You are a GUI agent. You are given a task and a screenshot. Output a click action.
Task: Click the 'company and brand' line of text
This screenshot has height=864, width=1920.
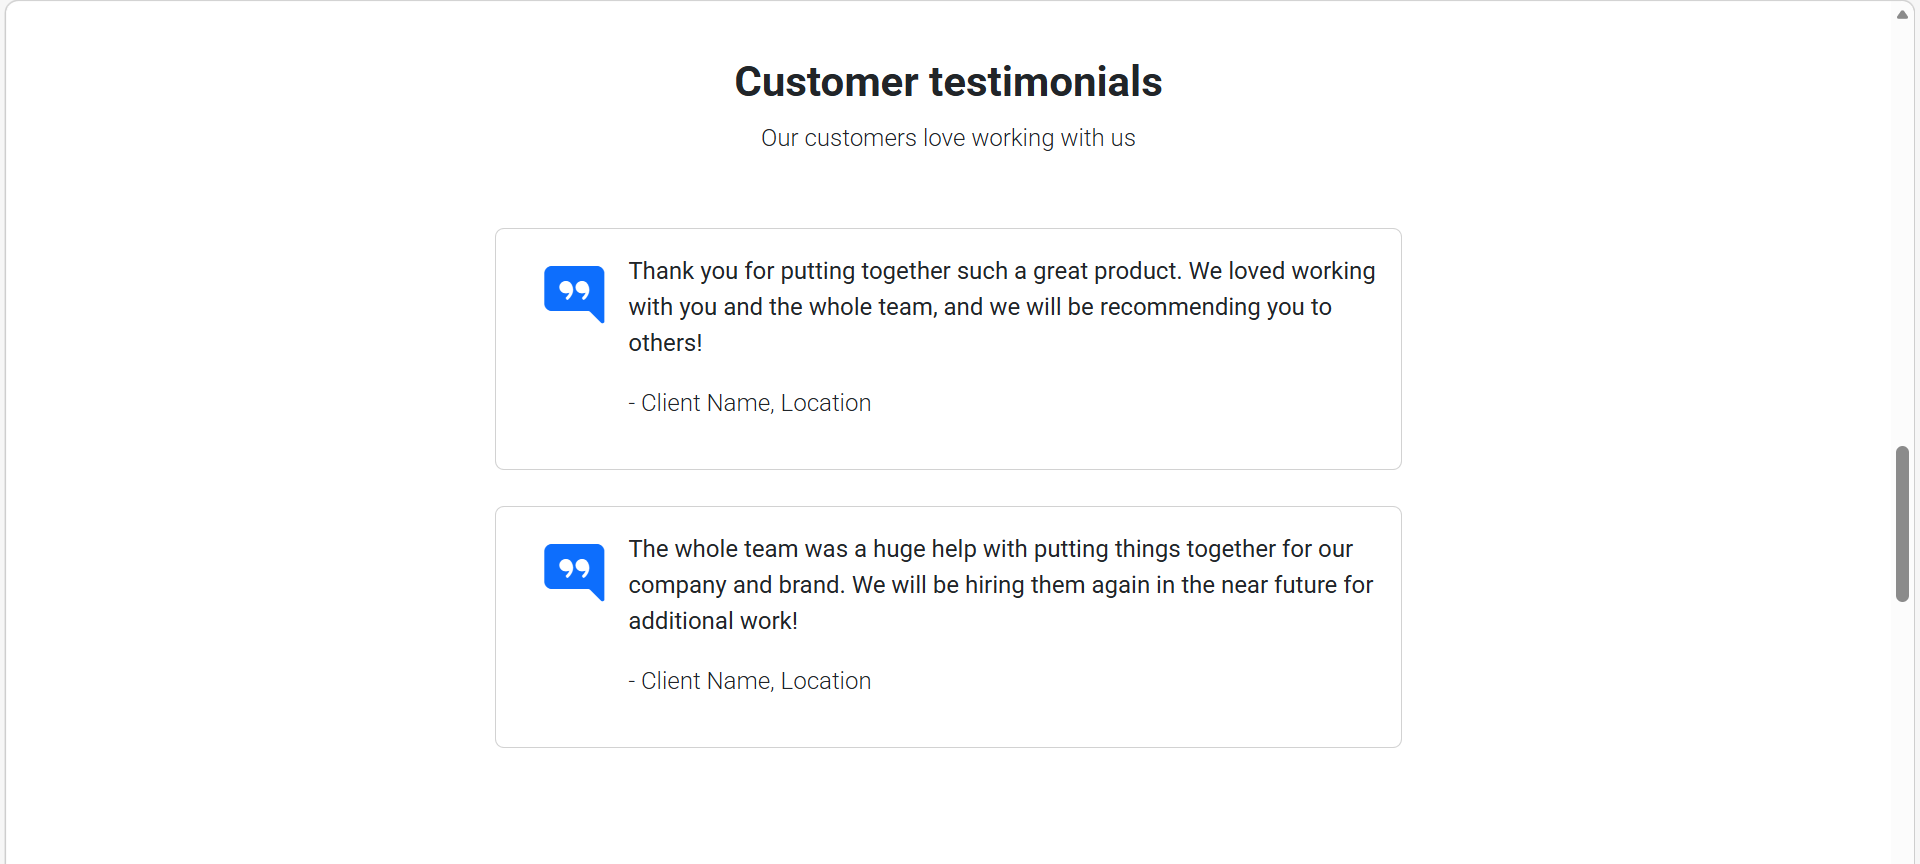point(1001,585)
